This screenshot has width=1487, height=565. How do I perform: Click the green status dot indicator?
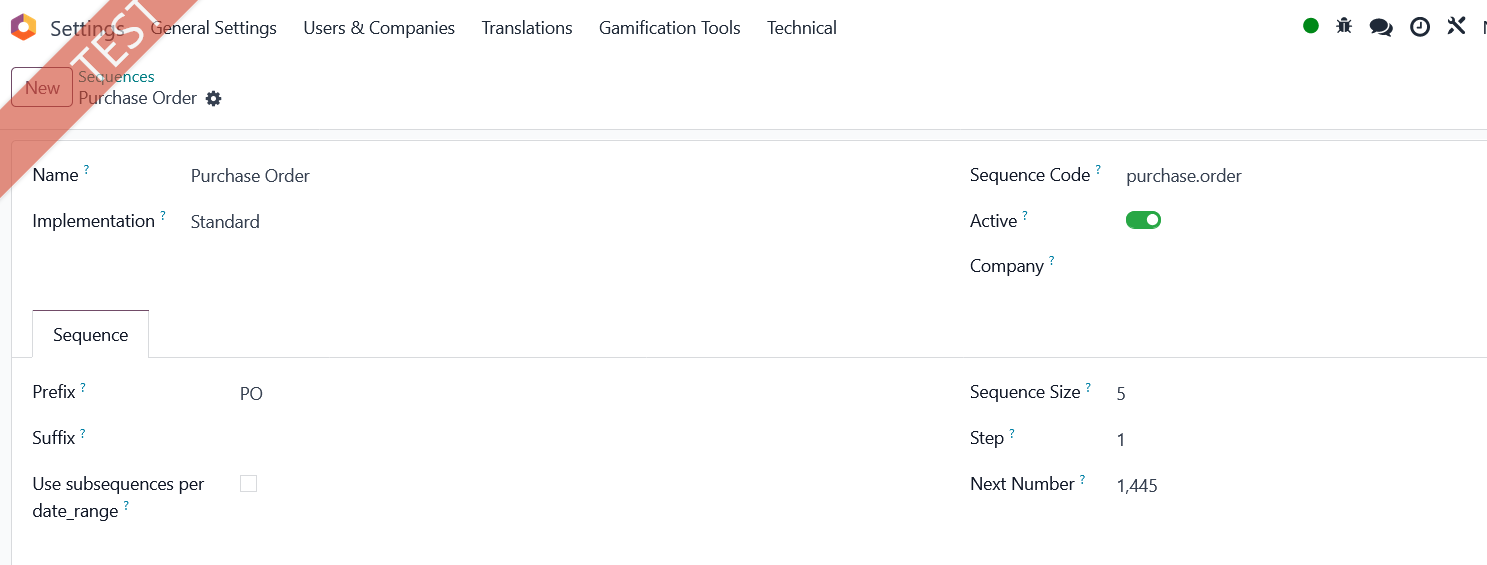[1311, 26]
